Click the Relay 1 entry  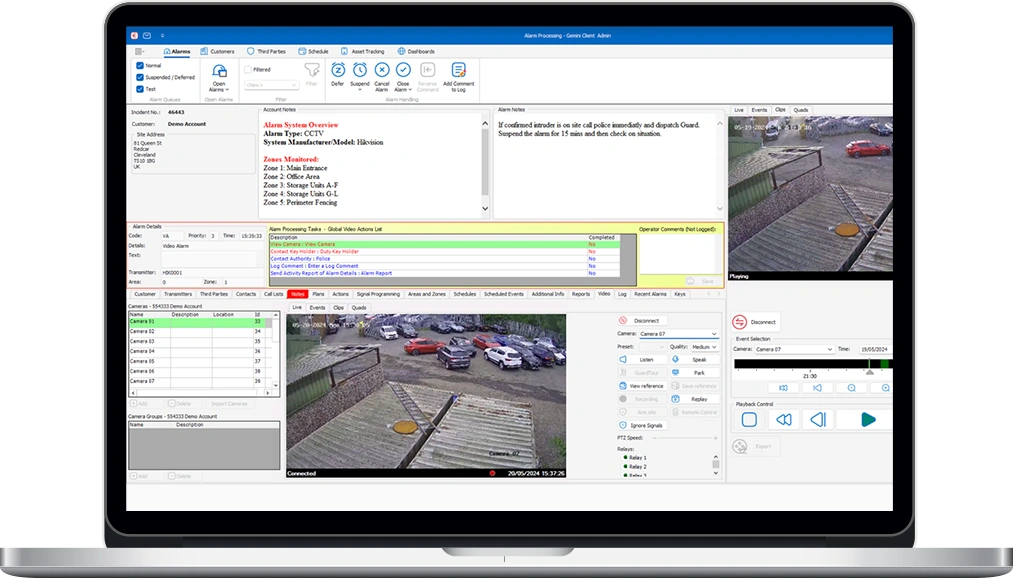(634, 457)
